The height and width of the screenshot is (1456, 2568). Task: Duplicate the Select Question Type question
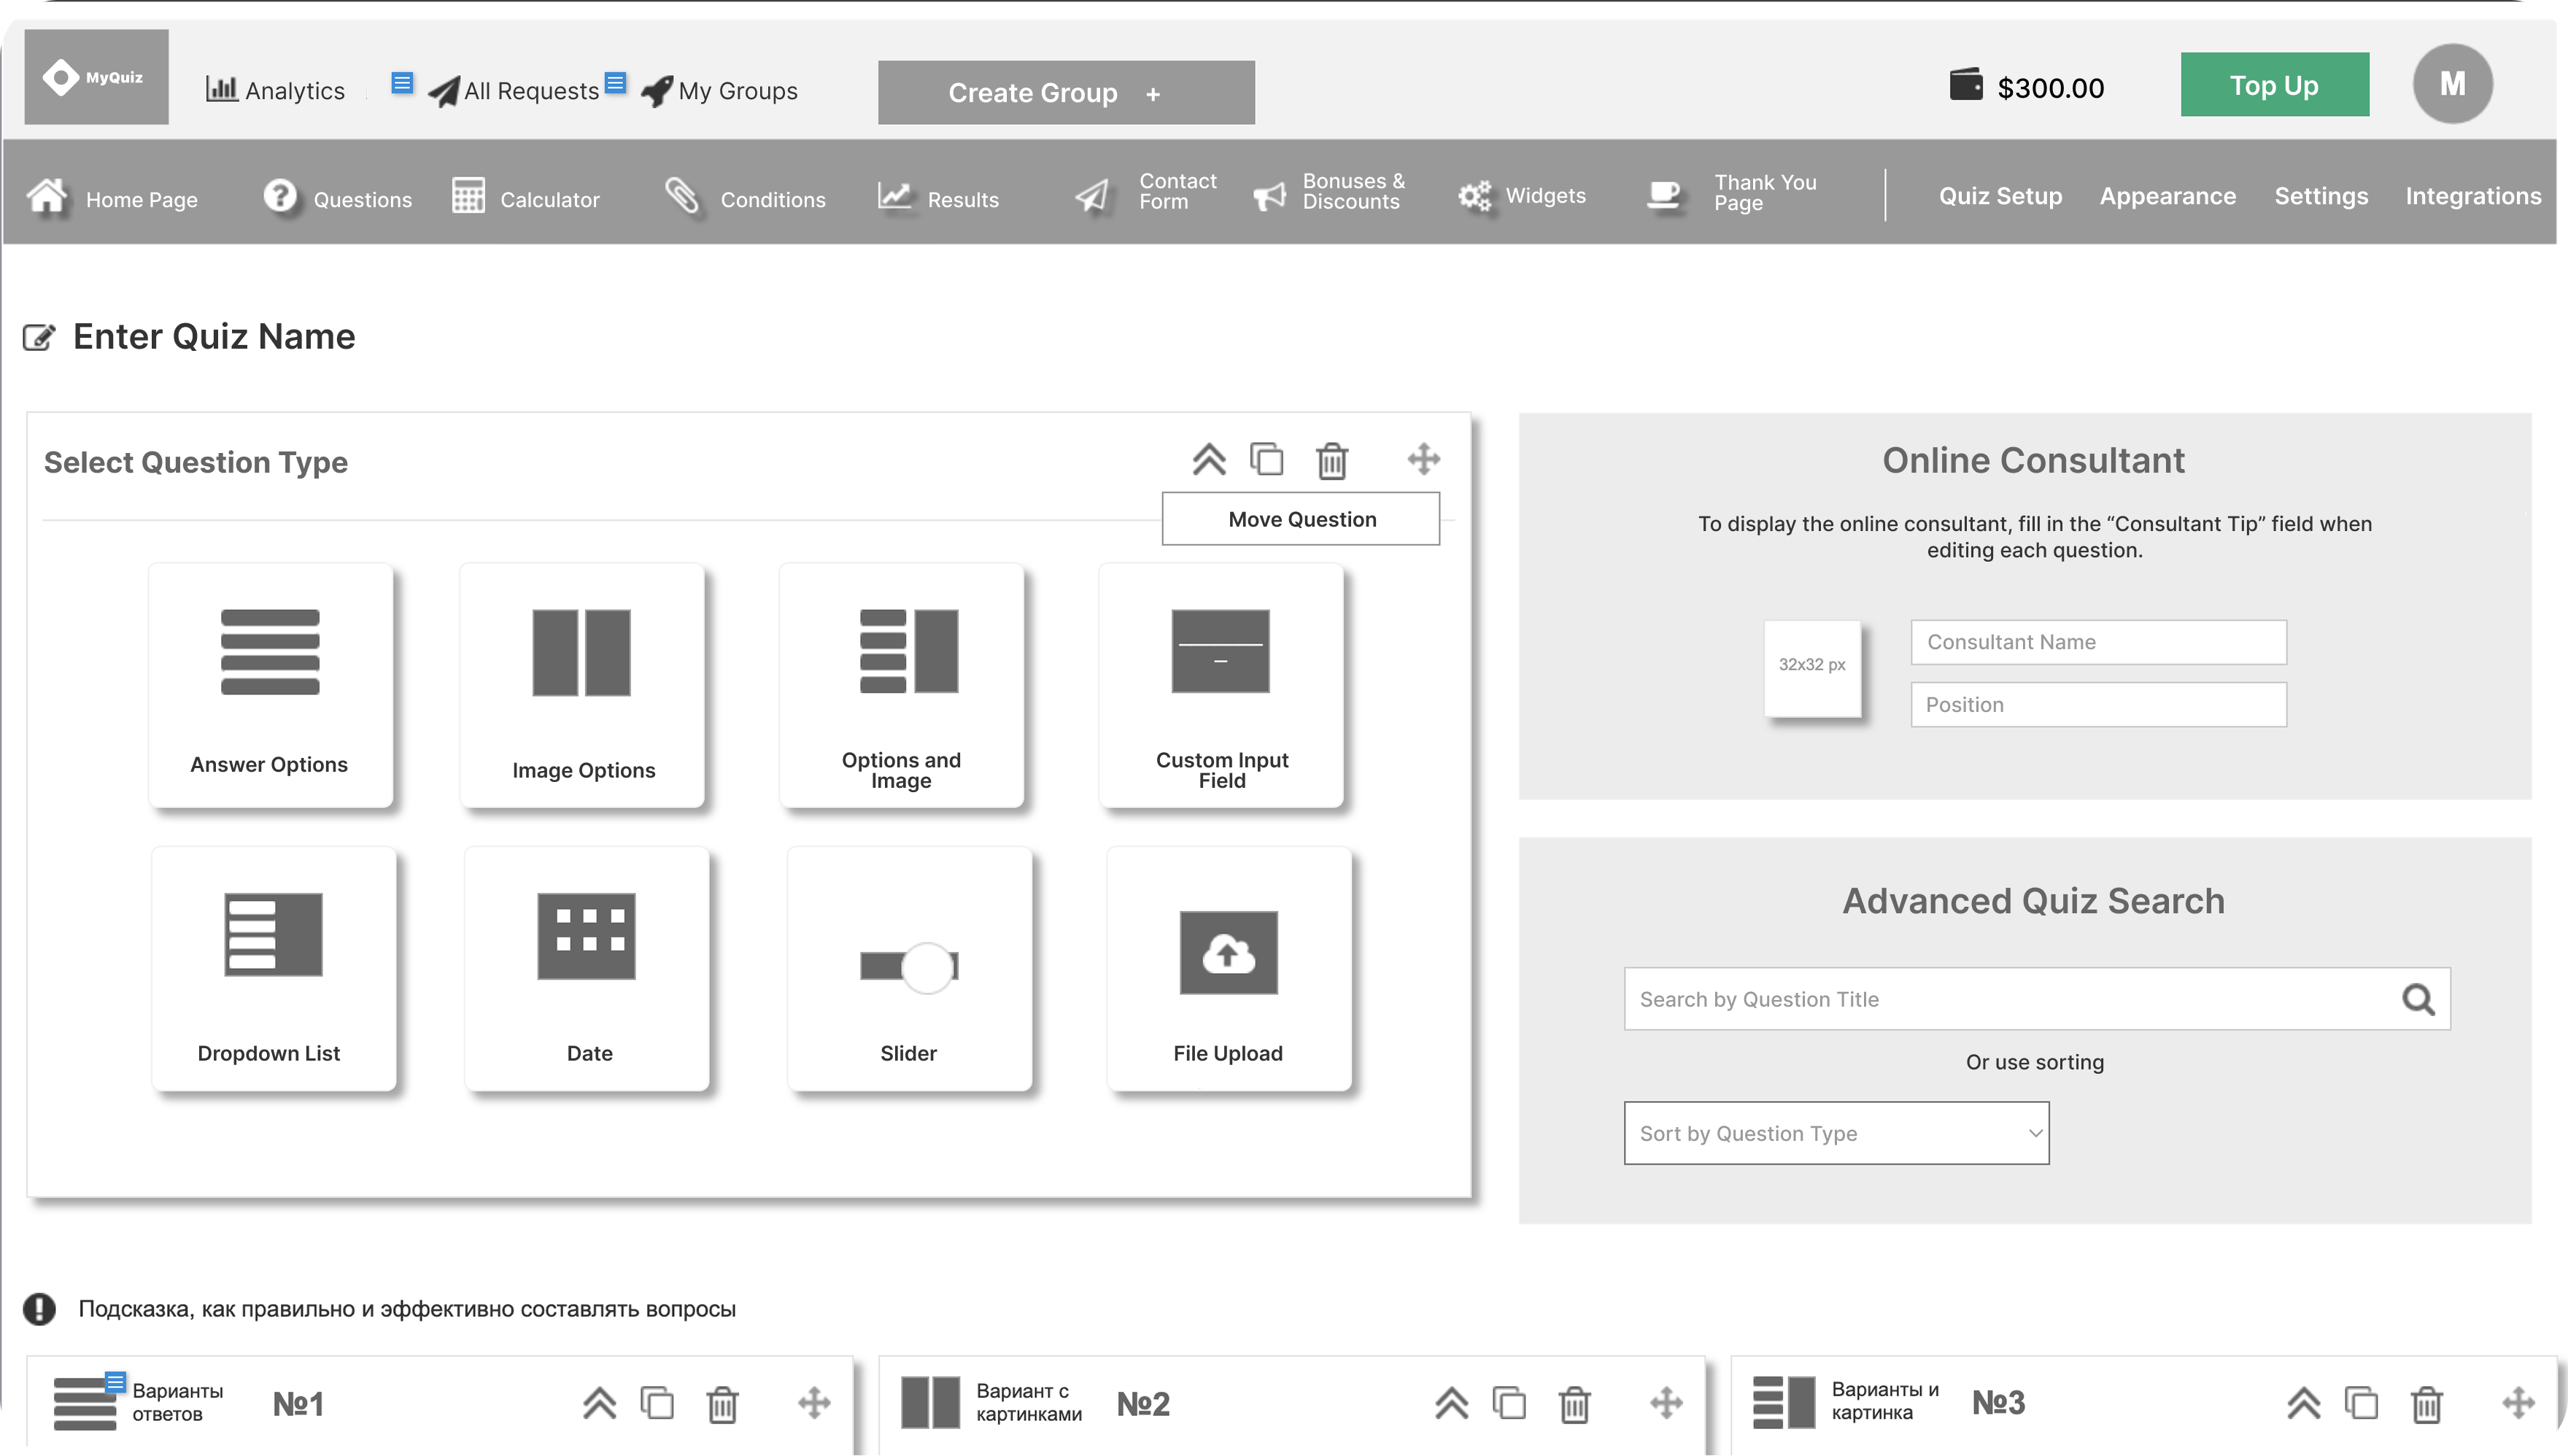(x=1267, y=460)
